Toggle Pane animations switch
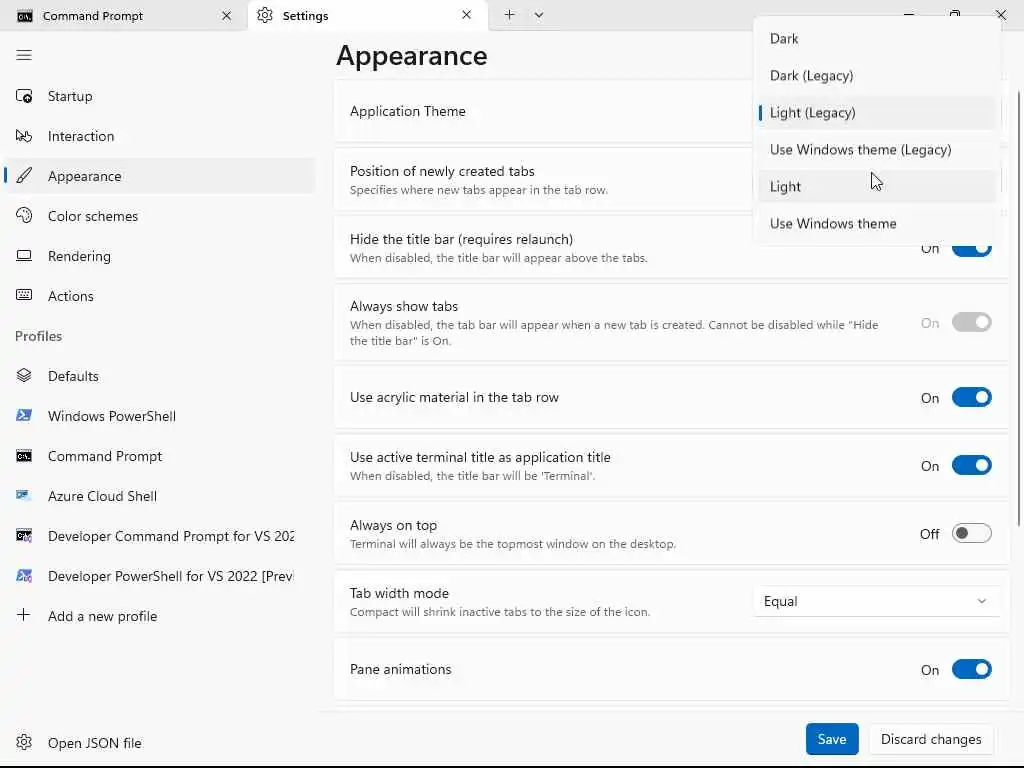Screen dimensions: 1024x768 (x=971, y=669)
